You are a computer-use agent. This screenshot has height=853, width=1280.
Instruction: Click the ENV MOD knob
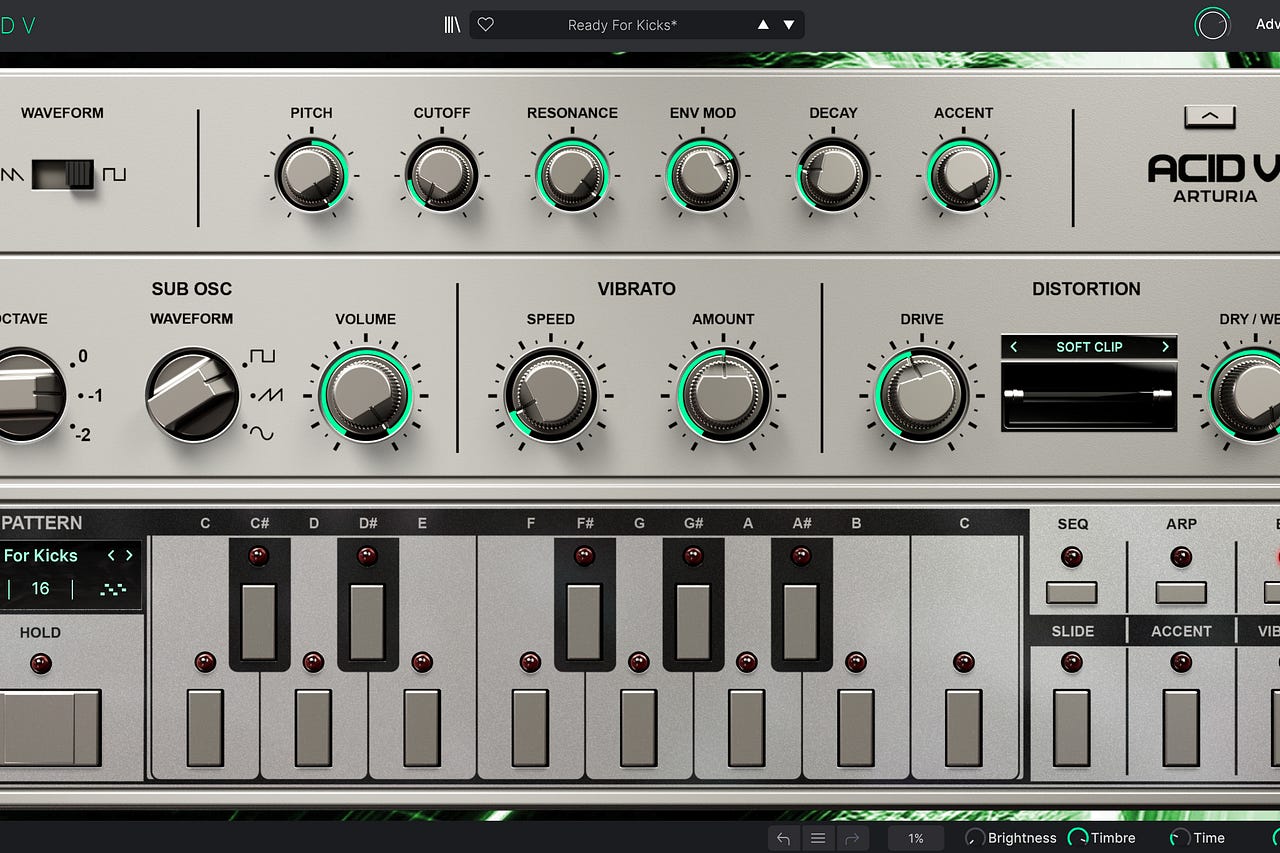(x=702, y=175)
